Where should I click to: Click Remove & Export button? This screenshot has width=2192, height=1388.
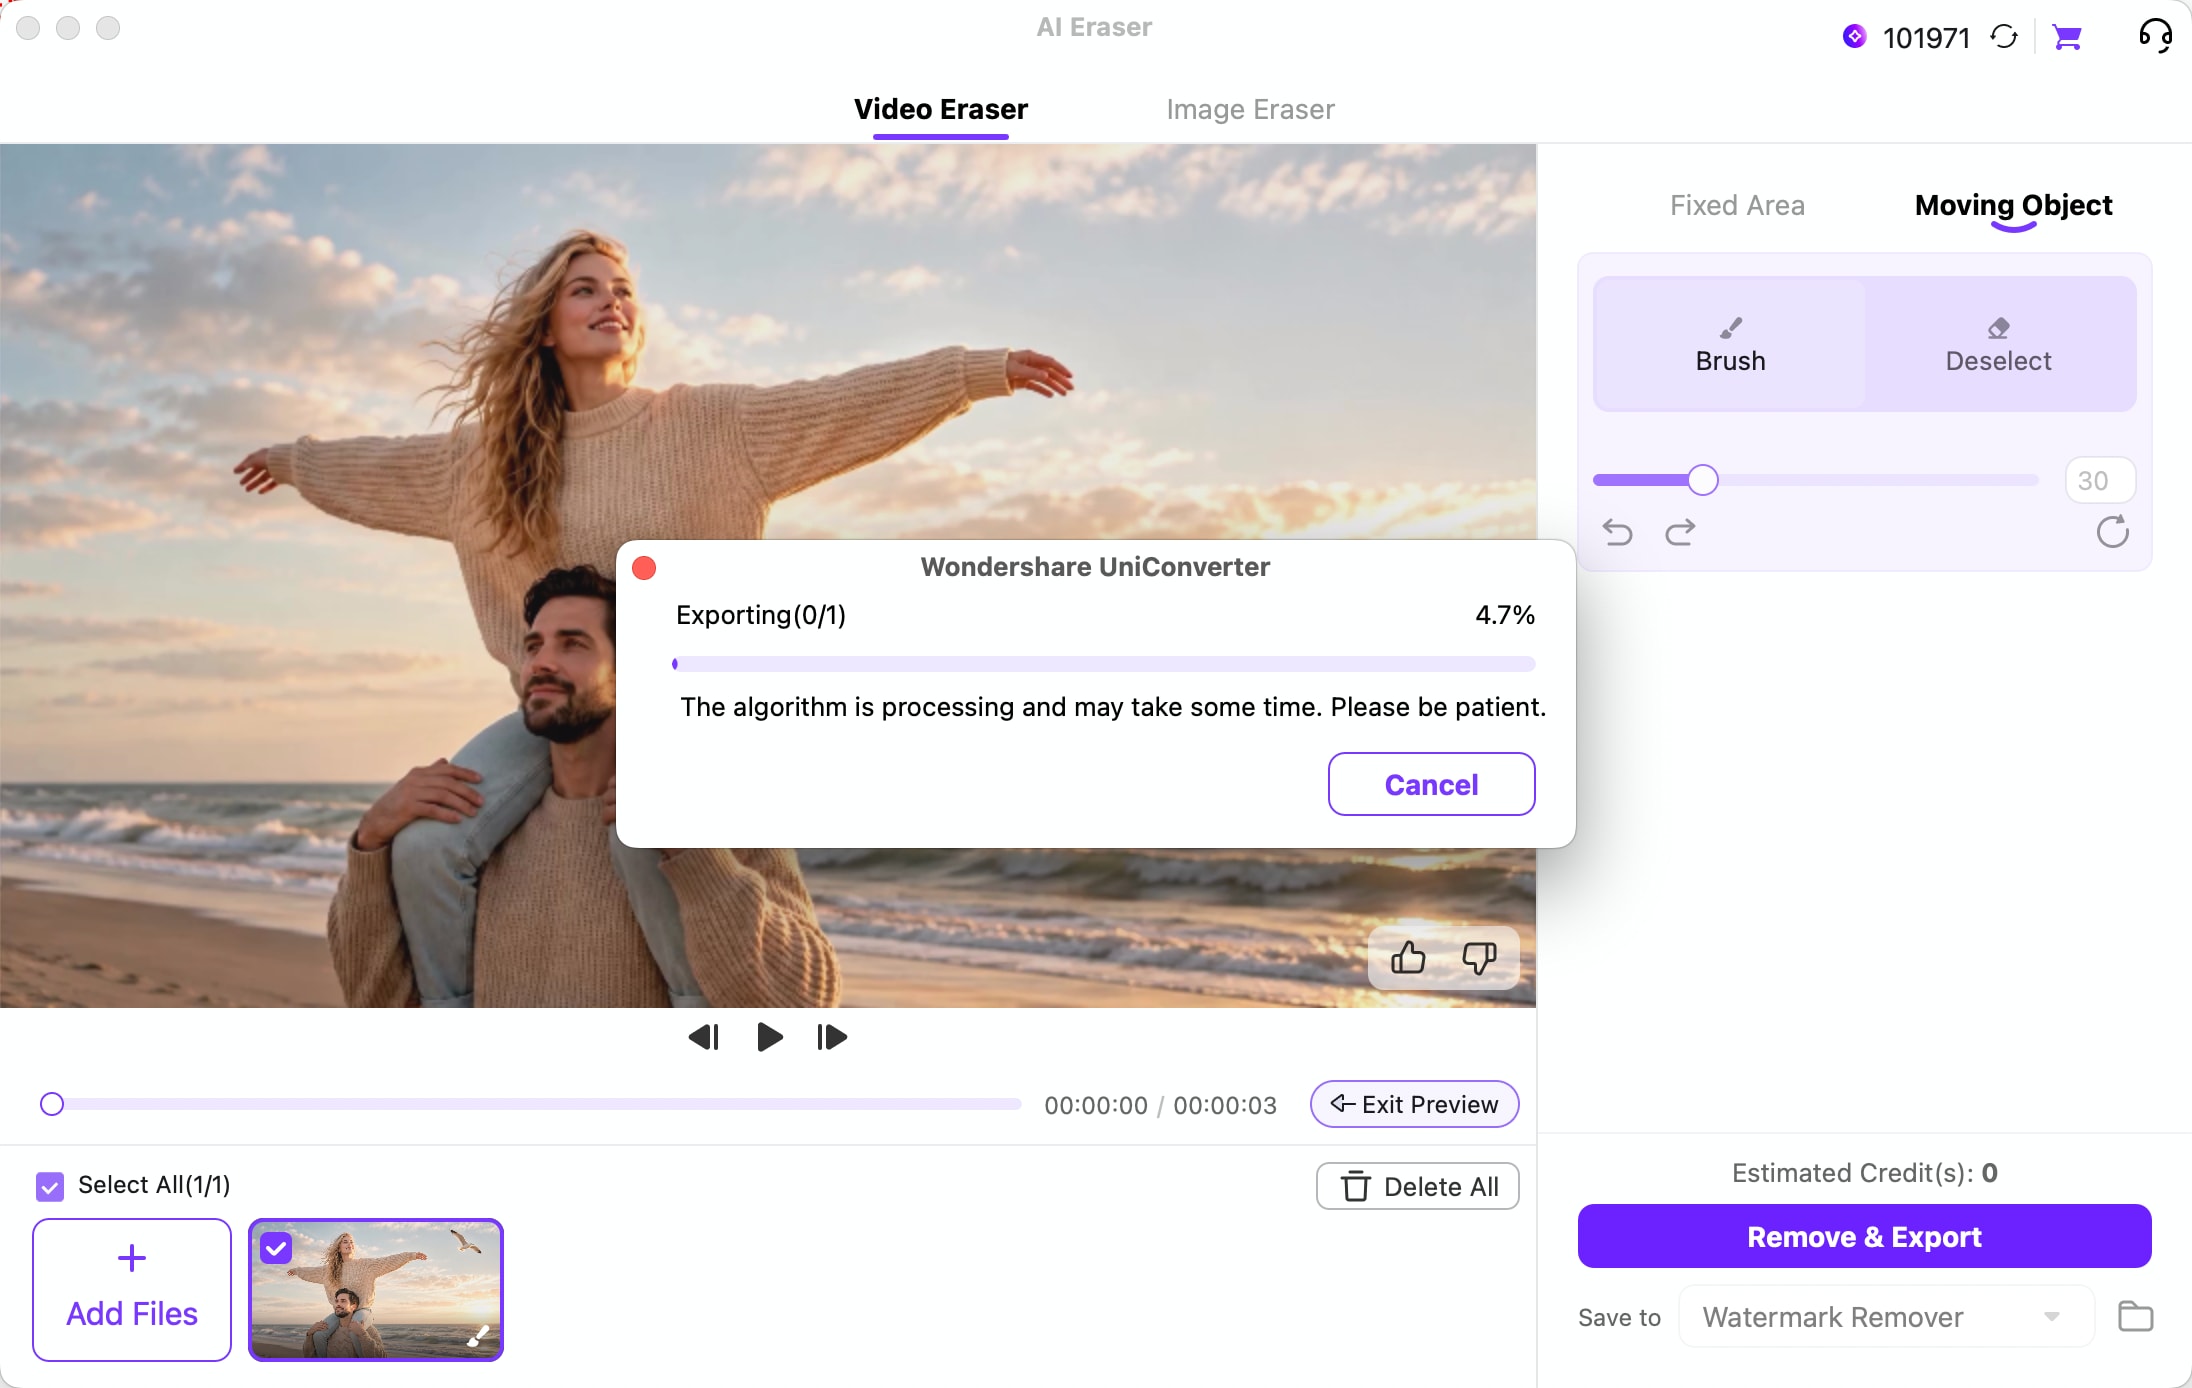(1864, 1236)
